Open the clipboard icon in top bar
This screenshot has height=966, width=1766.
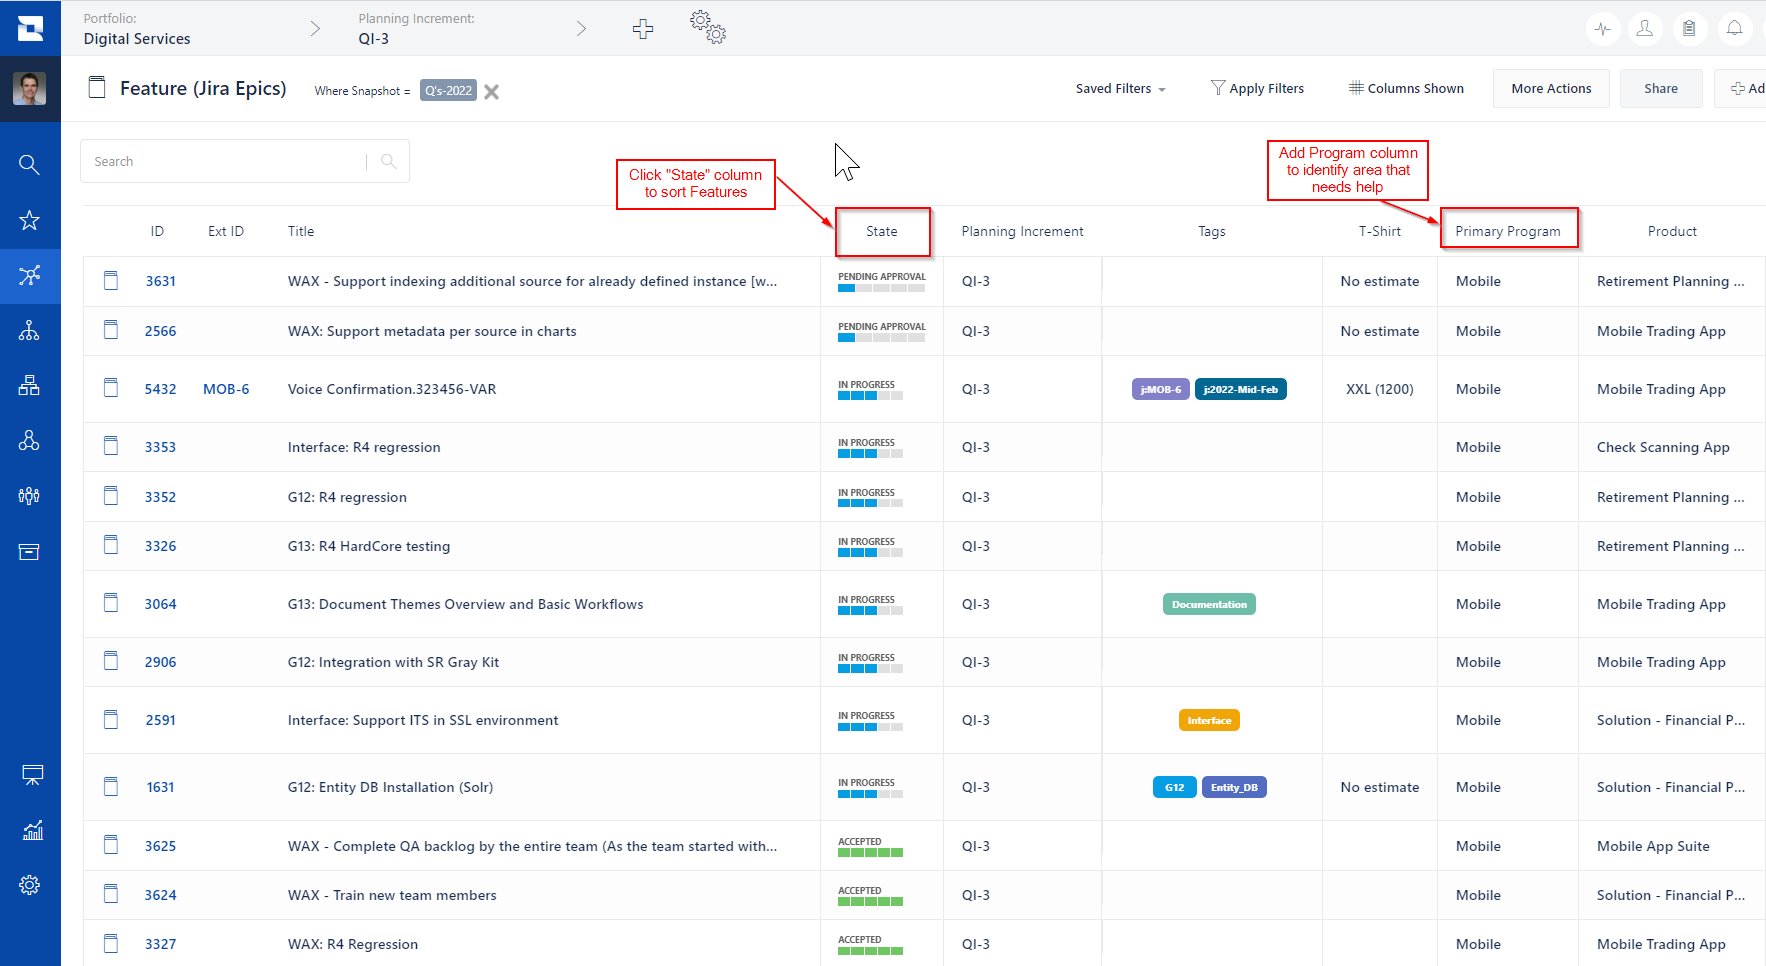[1689, 28]
